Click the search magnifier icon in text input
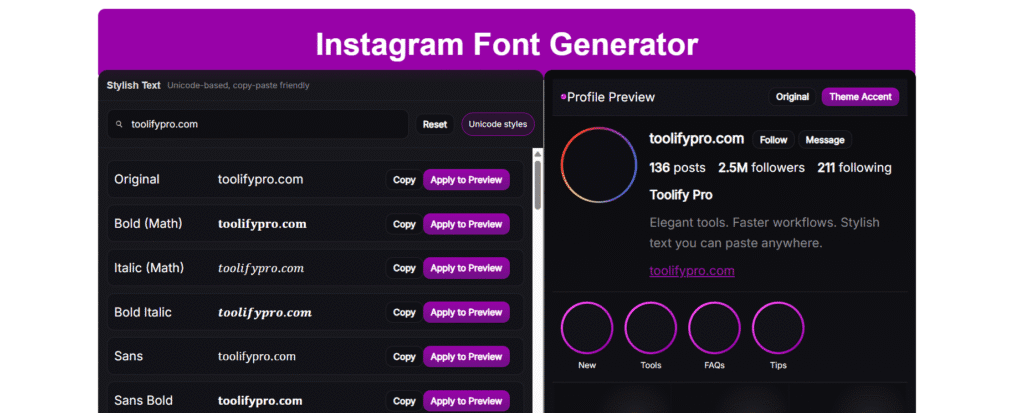 click(x=120, y=125)
